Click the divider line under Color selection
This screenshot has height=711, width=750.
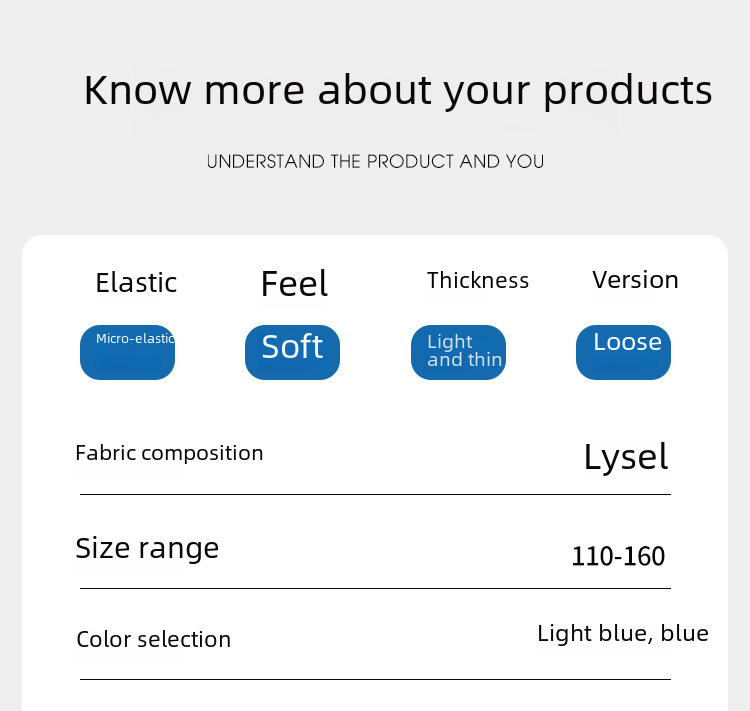pyautogui.click(x=375, y=679)
